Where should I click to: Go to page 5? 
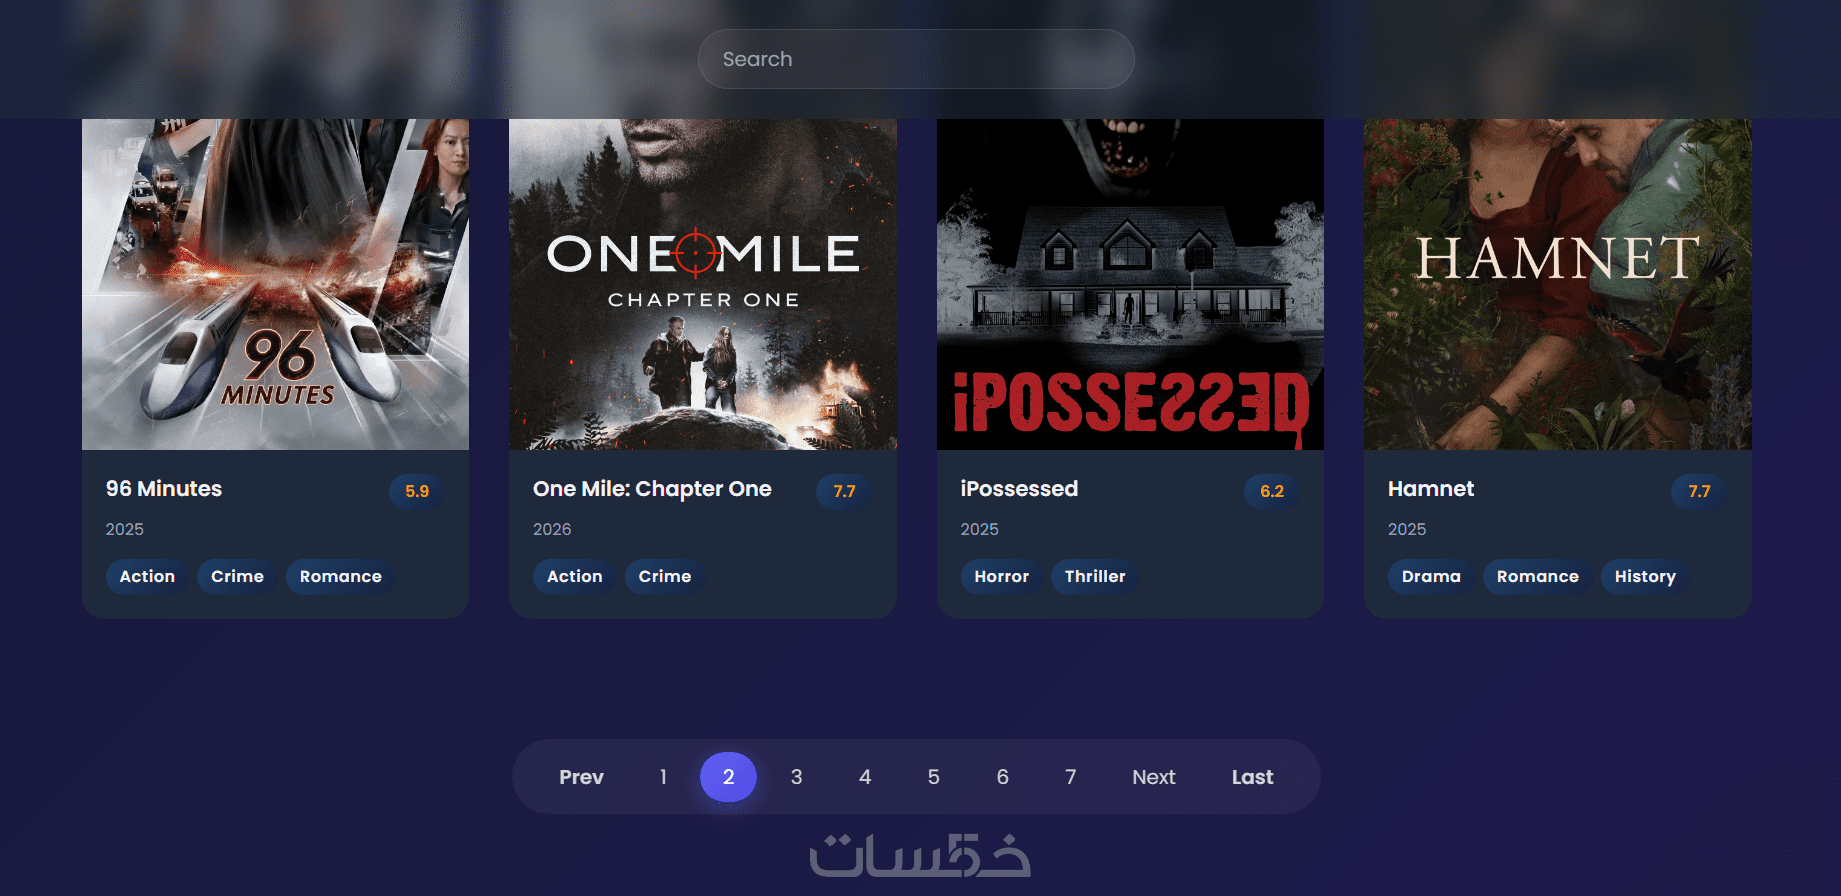(x=934, y=777)
